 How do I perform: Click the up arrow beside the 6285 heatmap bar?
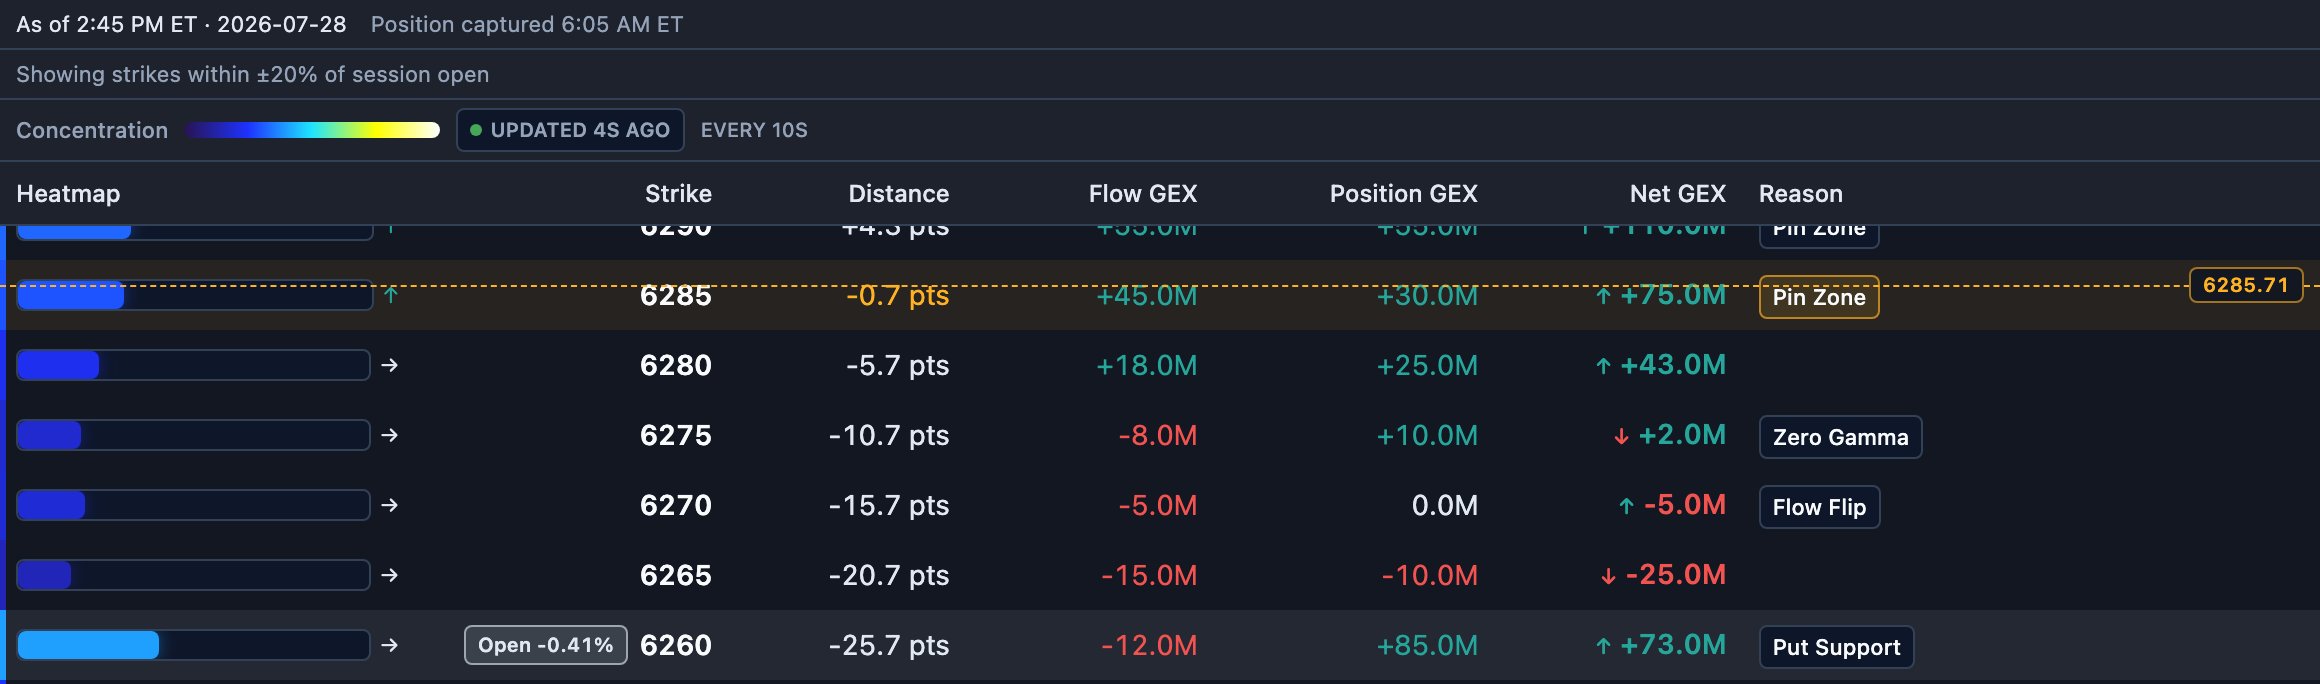[x=391, y=295]
